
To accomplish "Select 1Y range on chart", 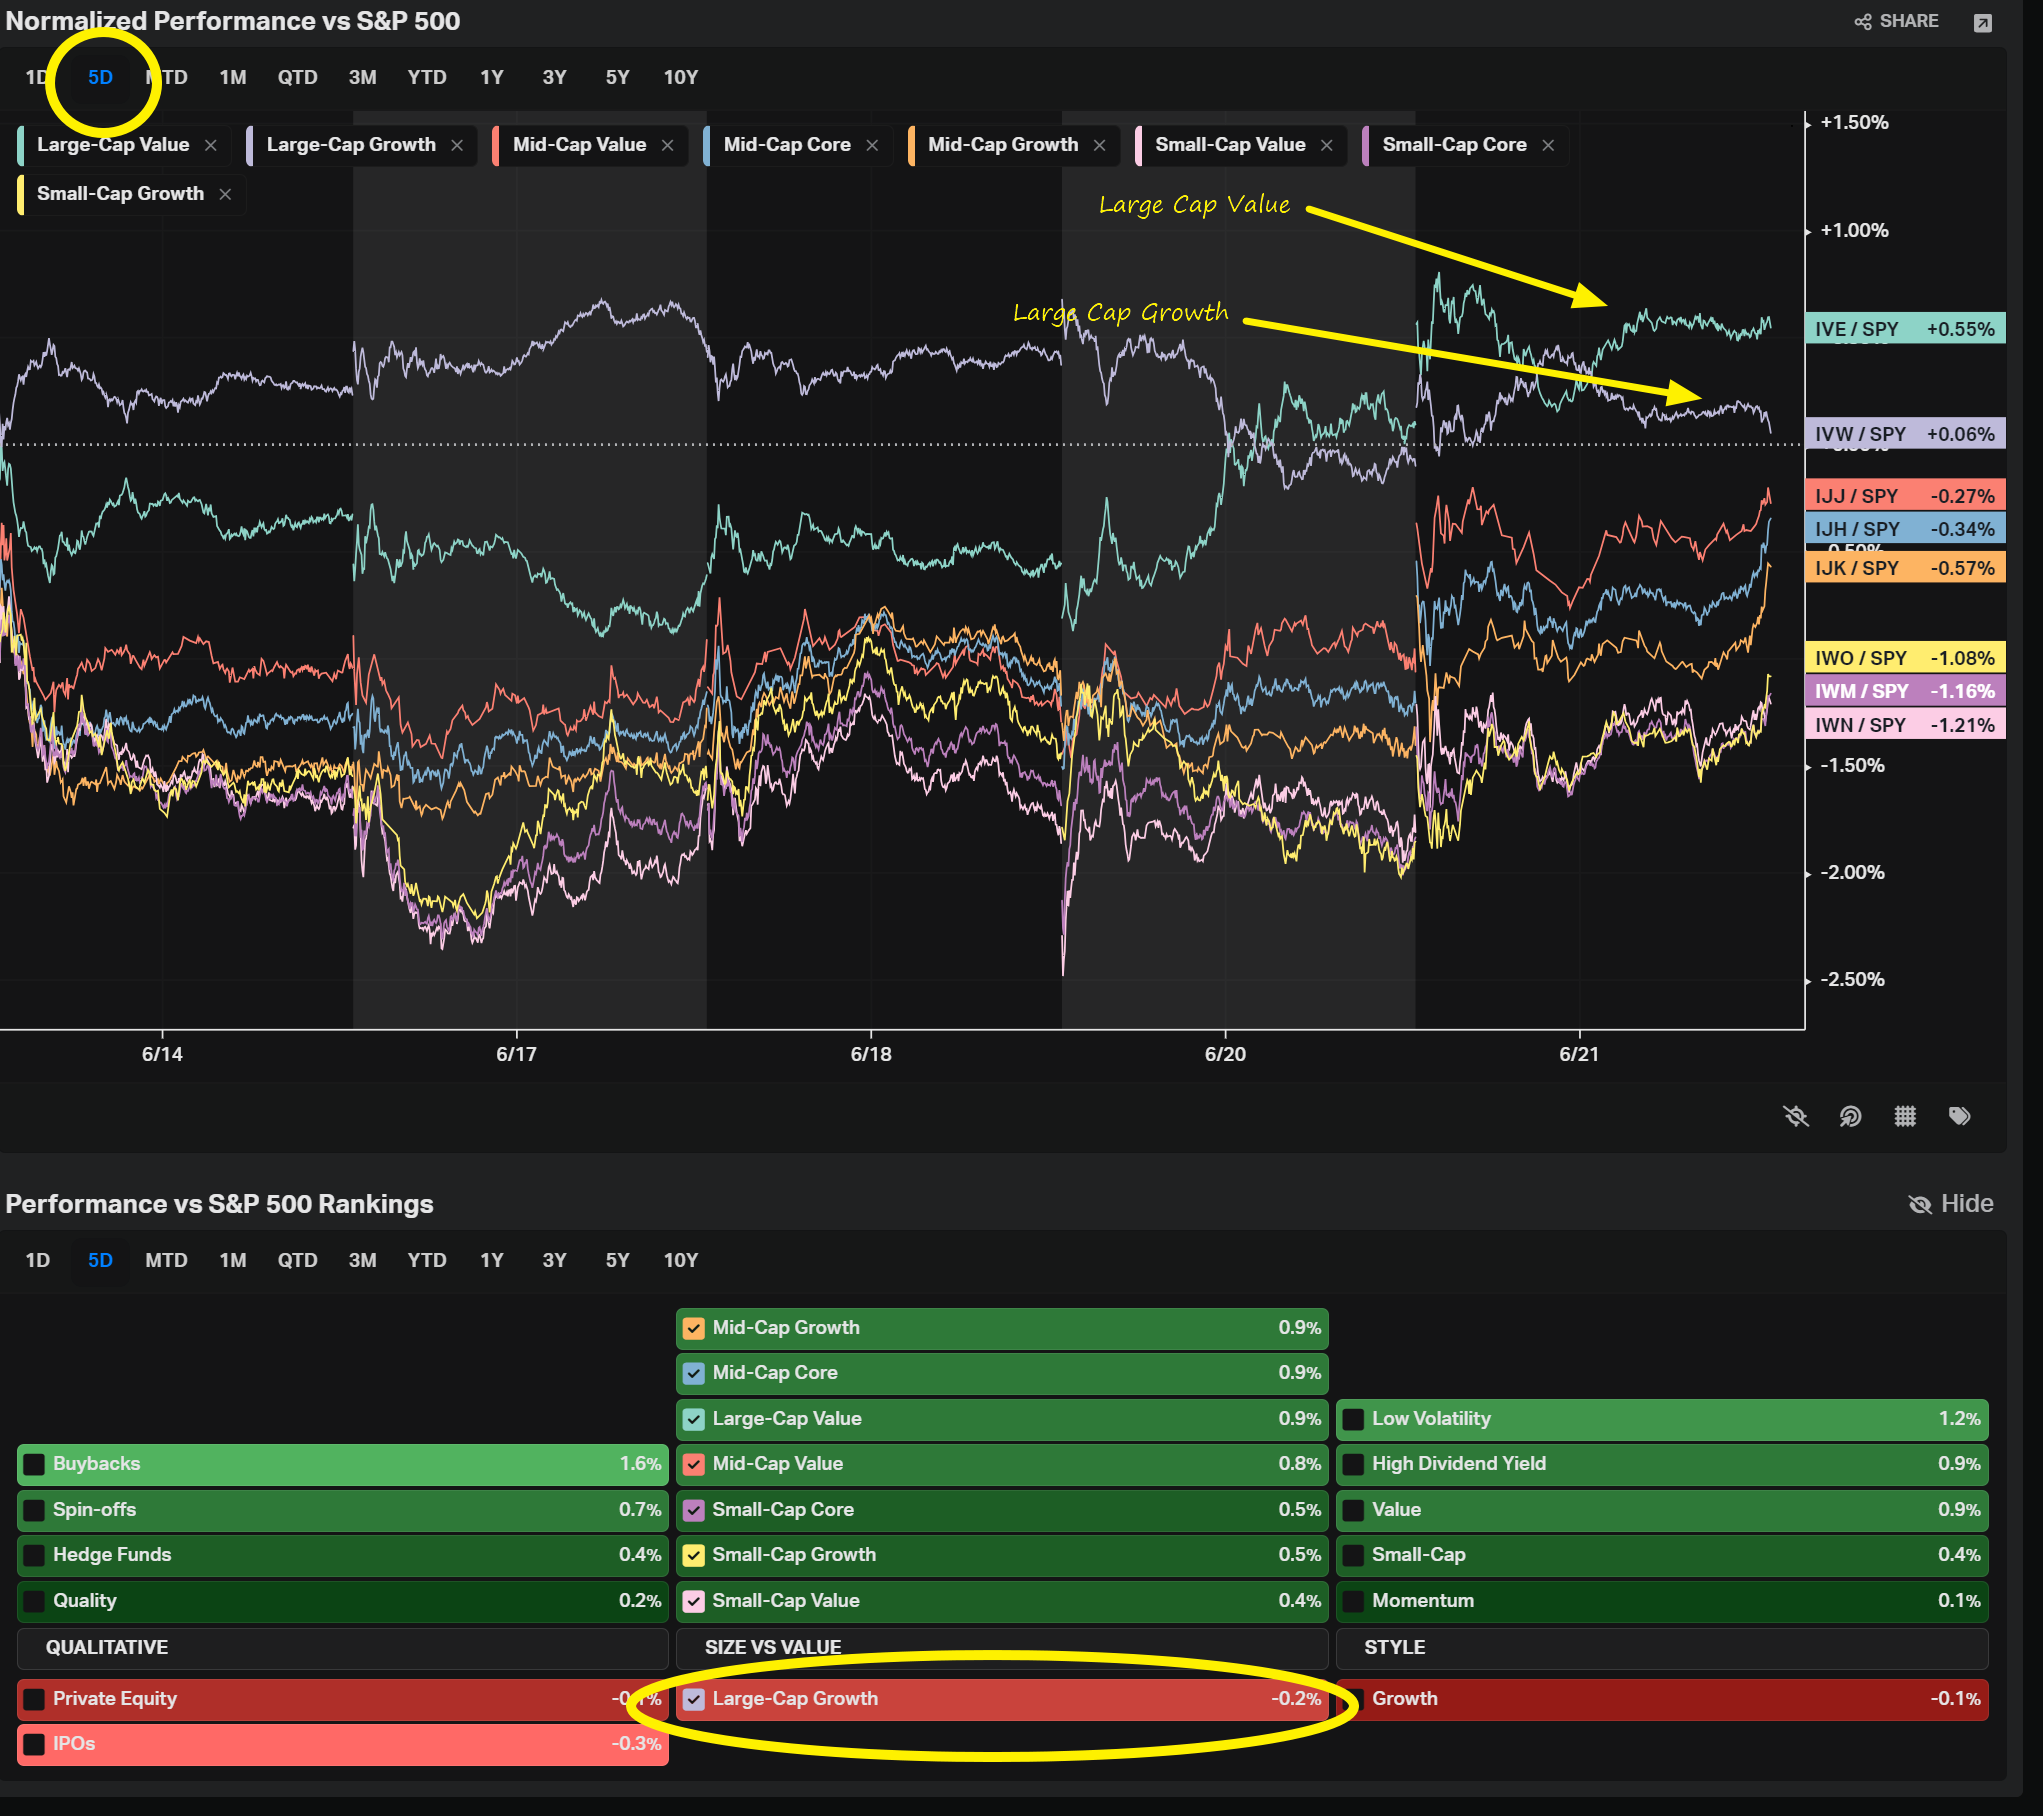I will 491,77.
